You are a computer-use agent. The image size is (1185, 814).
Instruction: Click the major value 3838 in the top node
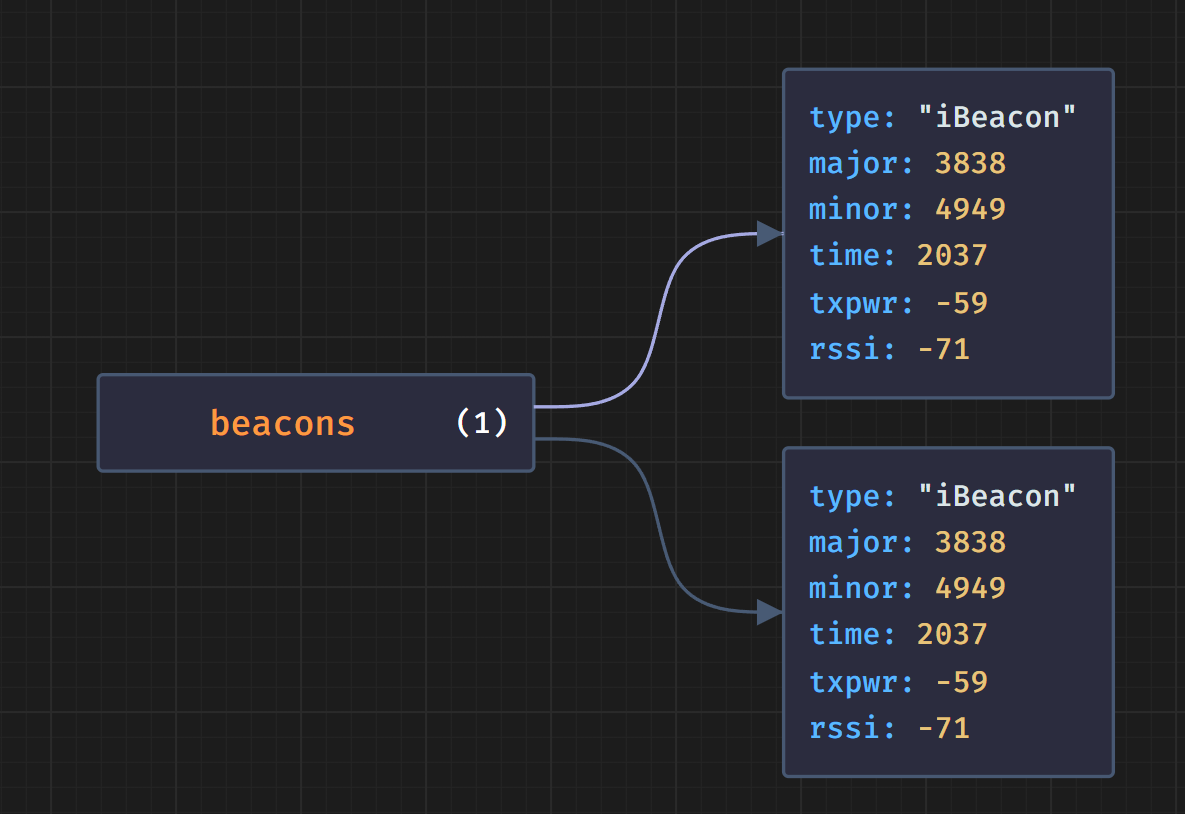pyautogui.click(x=970, y=164)
